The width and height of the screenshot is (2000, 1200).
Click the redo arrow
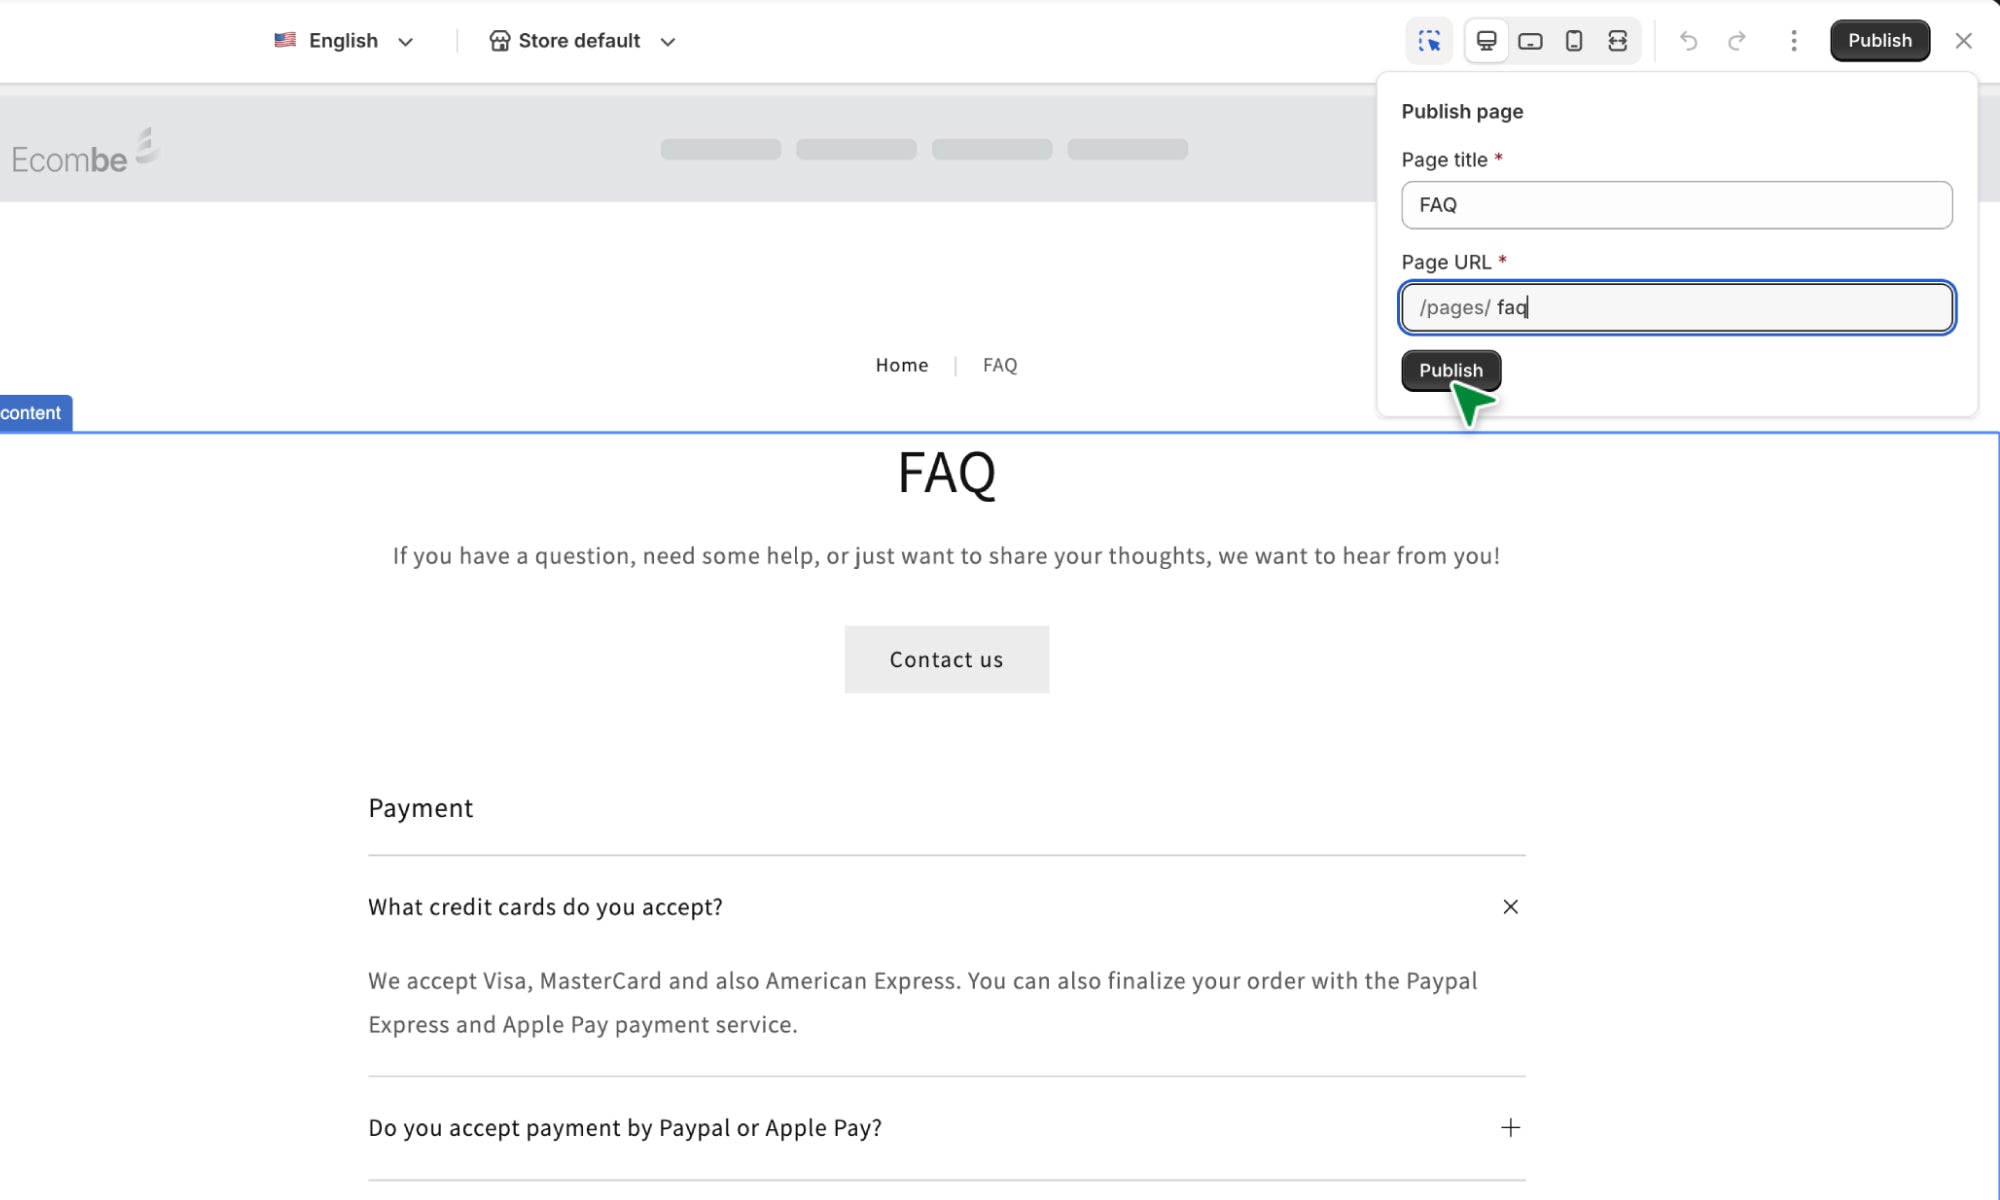click(1737, 41)
